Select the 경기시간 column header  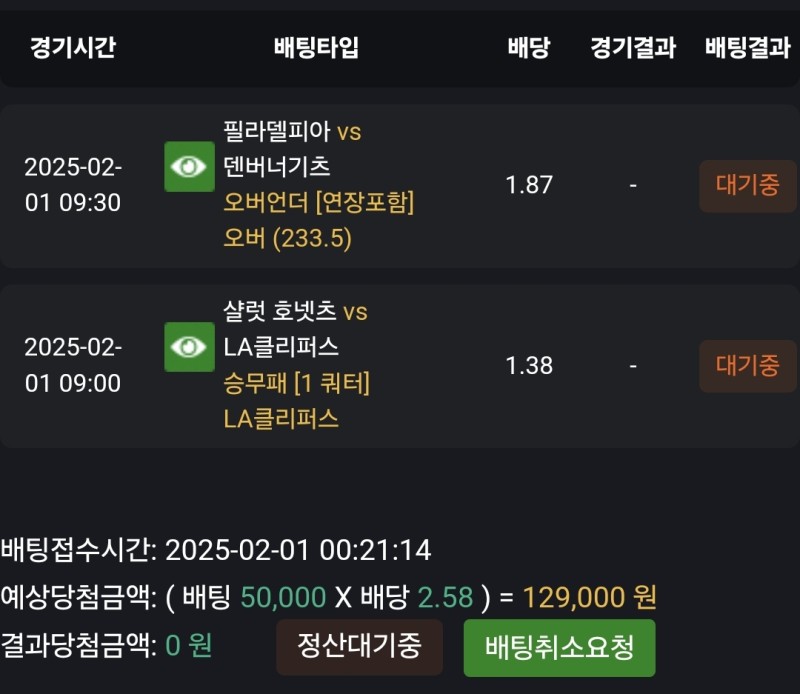coord(73,47)
